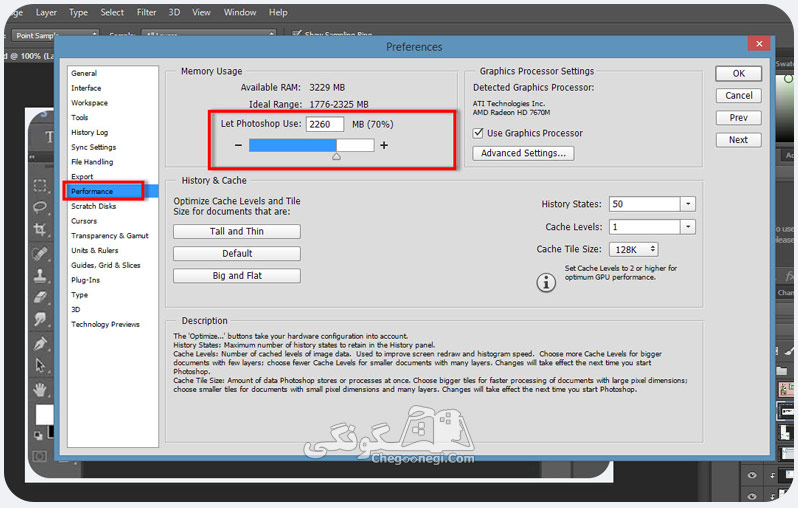Hide the upper layer via eye icon
The image size is (798, 508).
[752, 475]
